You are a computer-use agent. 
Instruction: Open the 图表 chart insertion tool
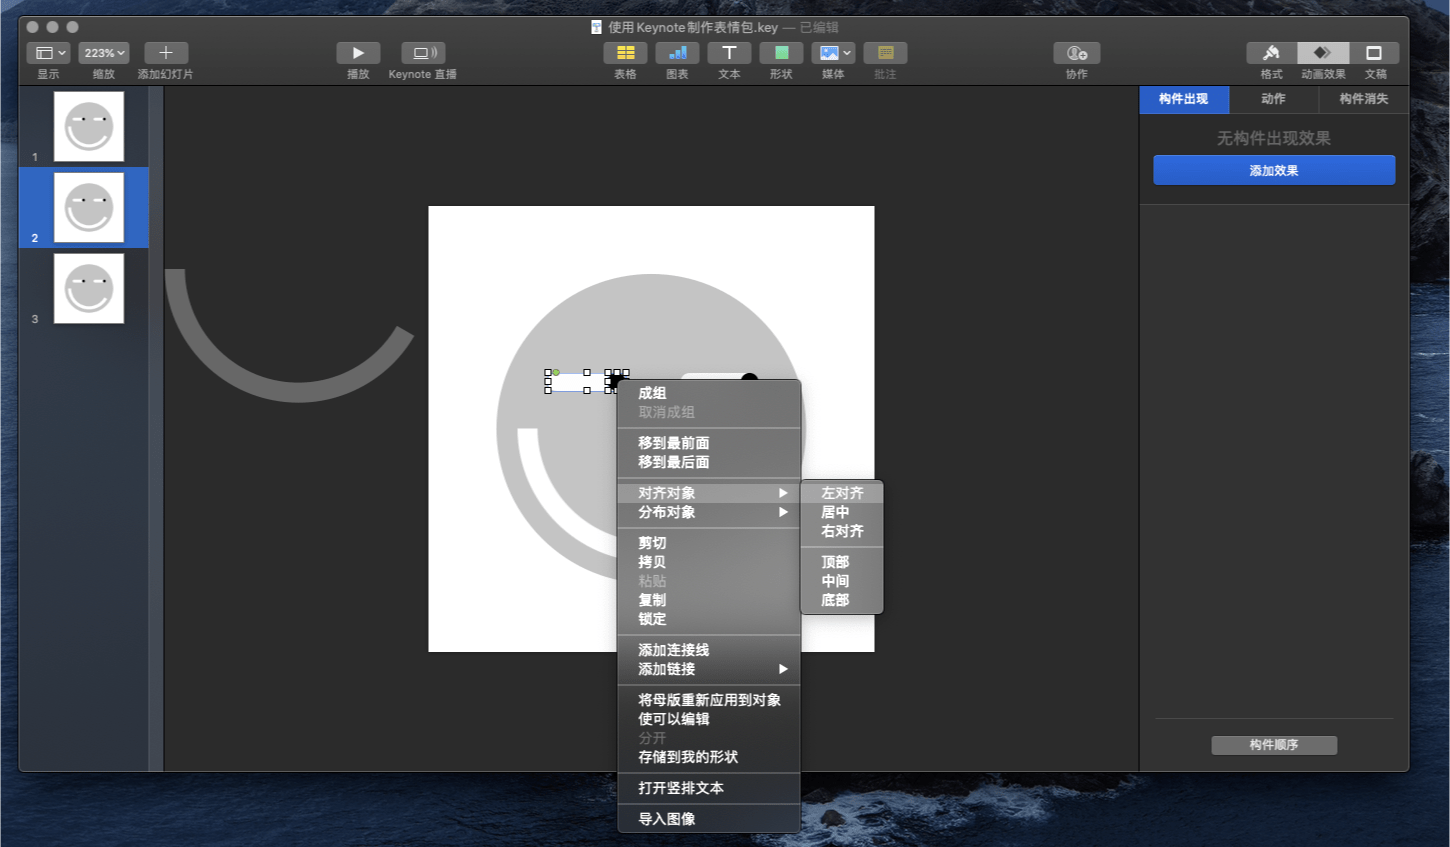pyautogui.click(x=677, y=52)
